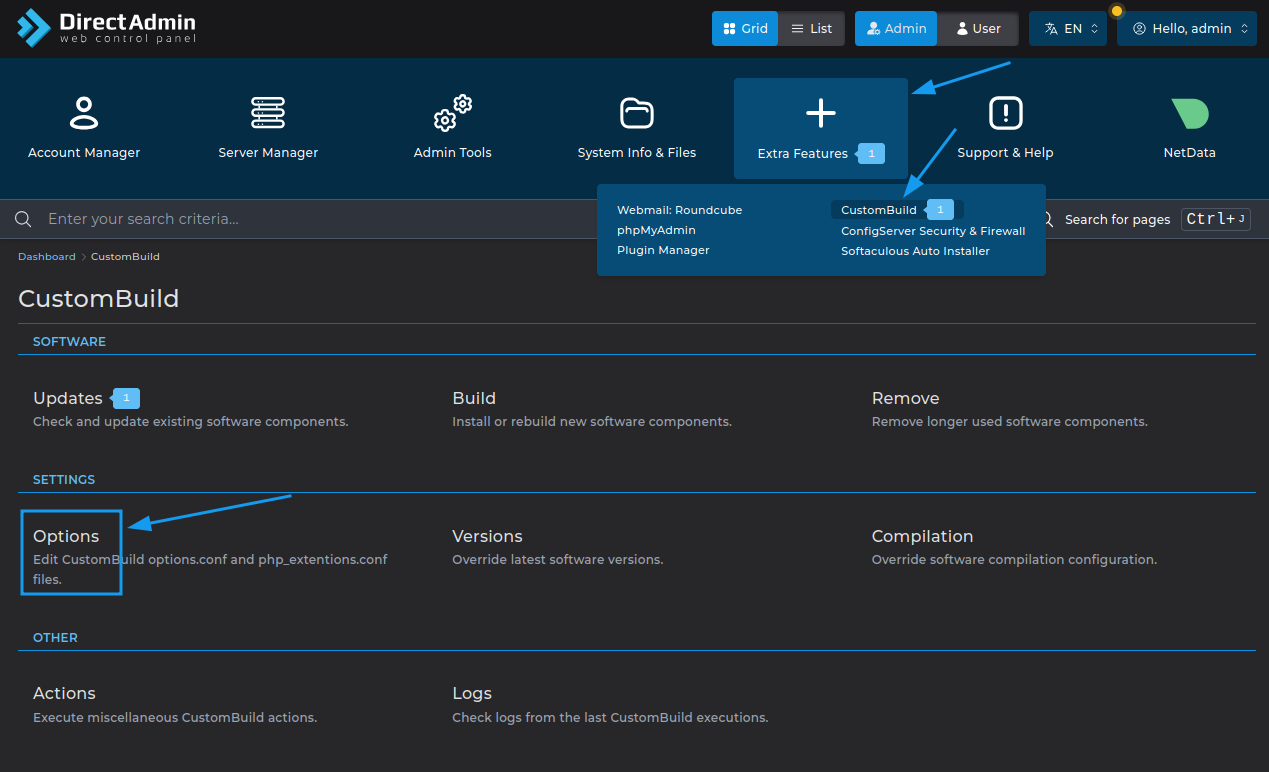This screenshot has height=772, width=1269.
Task: Click the Account Manager label
Action: point(84,153)
